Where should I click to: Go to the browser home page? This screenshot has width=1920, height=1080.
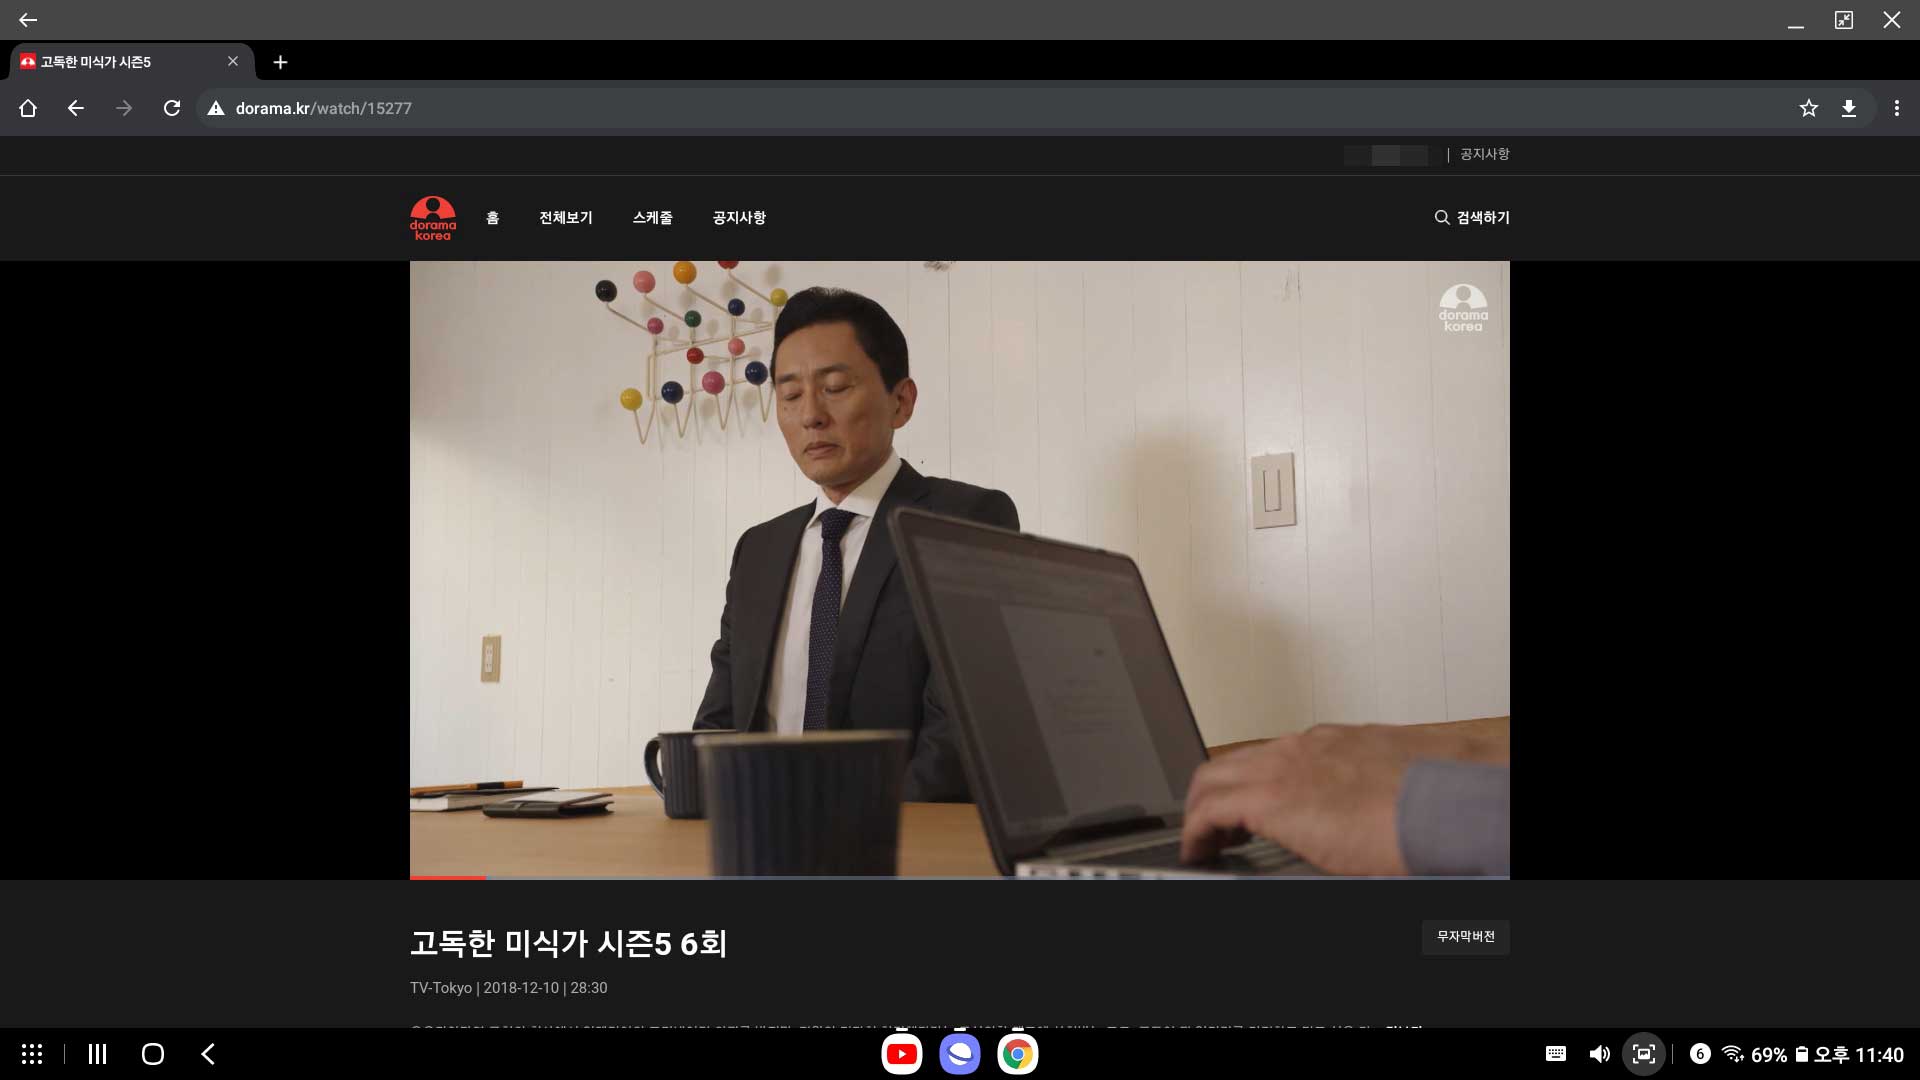click(x=28, y=108)
